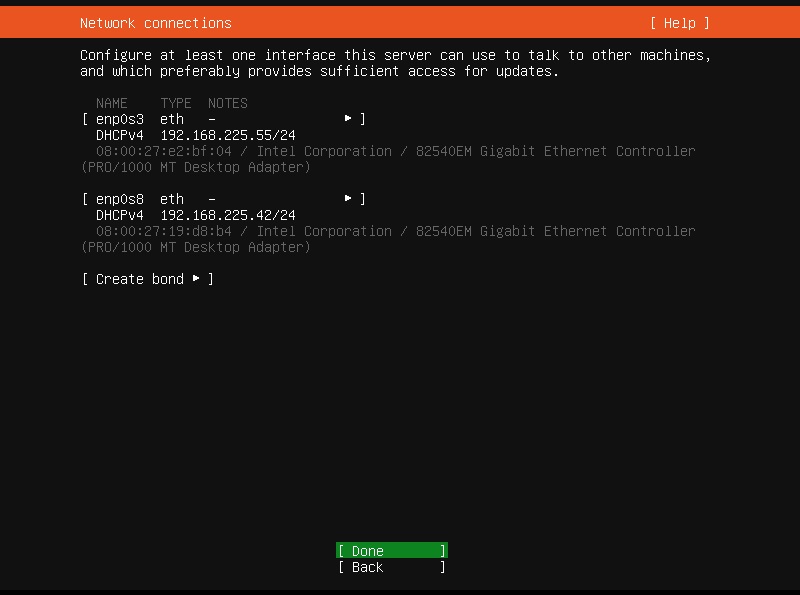Click the NOTES column header
This screenshot has width=800, height=595.
coord(227,102)
